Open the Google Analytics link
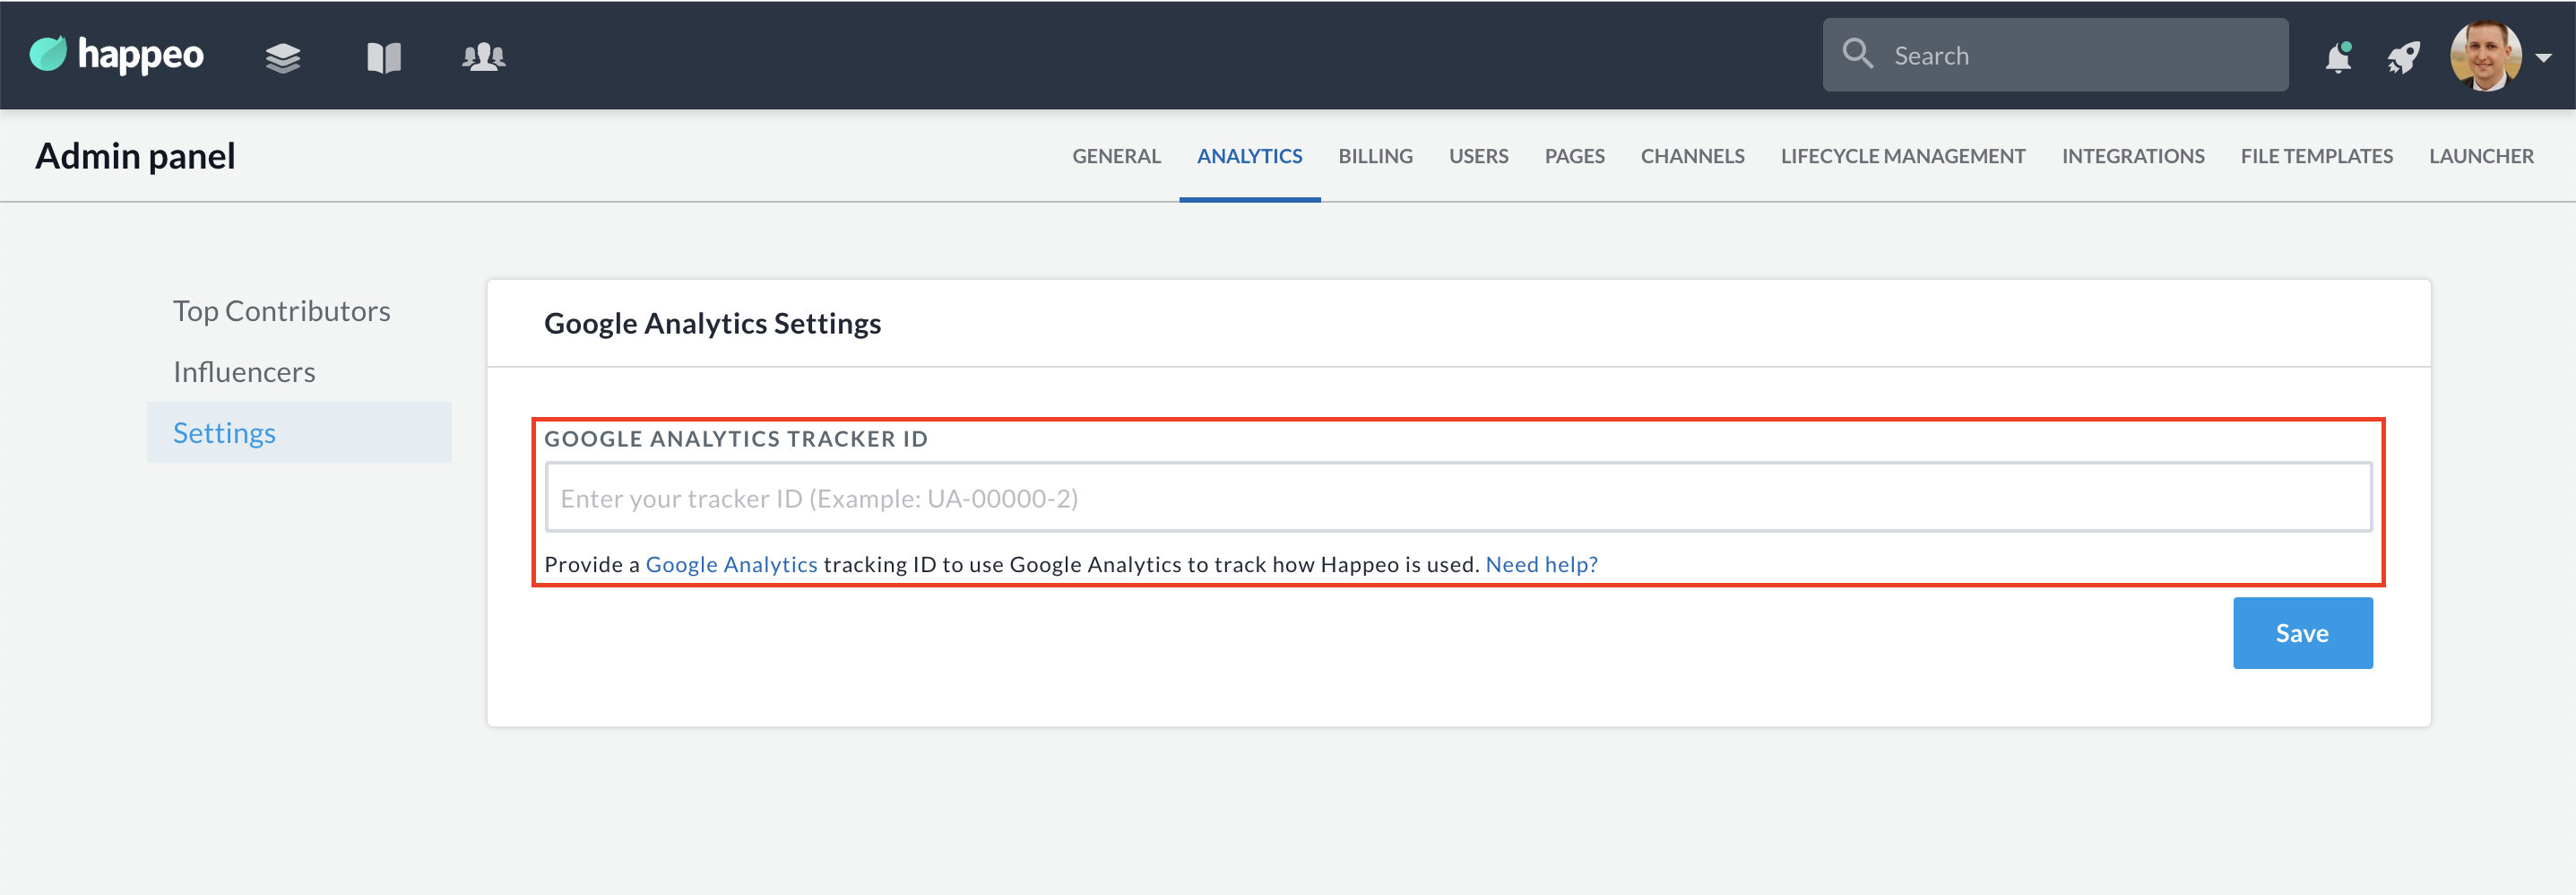 tap(731, 564)
